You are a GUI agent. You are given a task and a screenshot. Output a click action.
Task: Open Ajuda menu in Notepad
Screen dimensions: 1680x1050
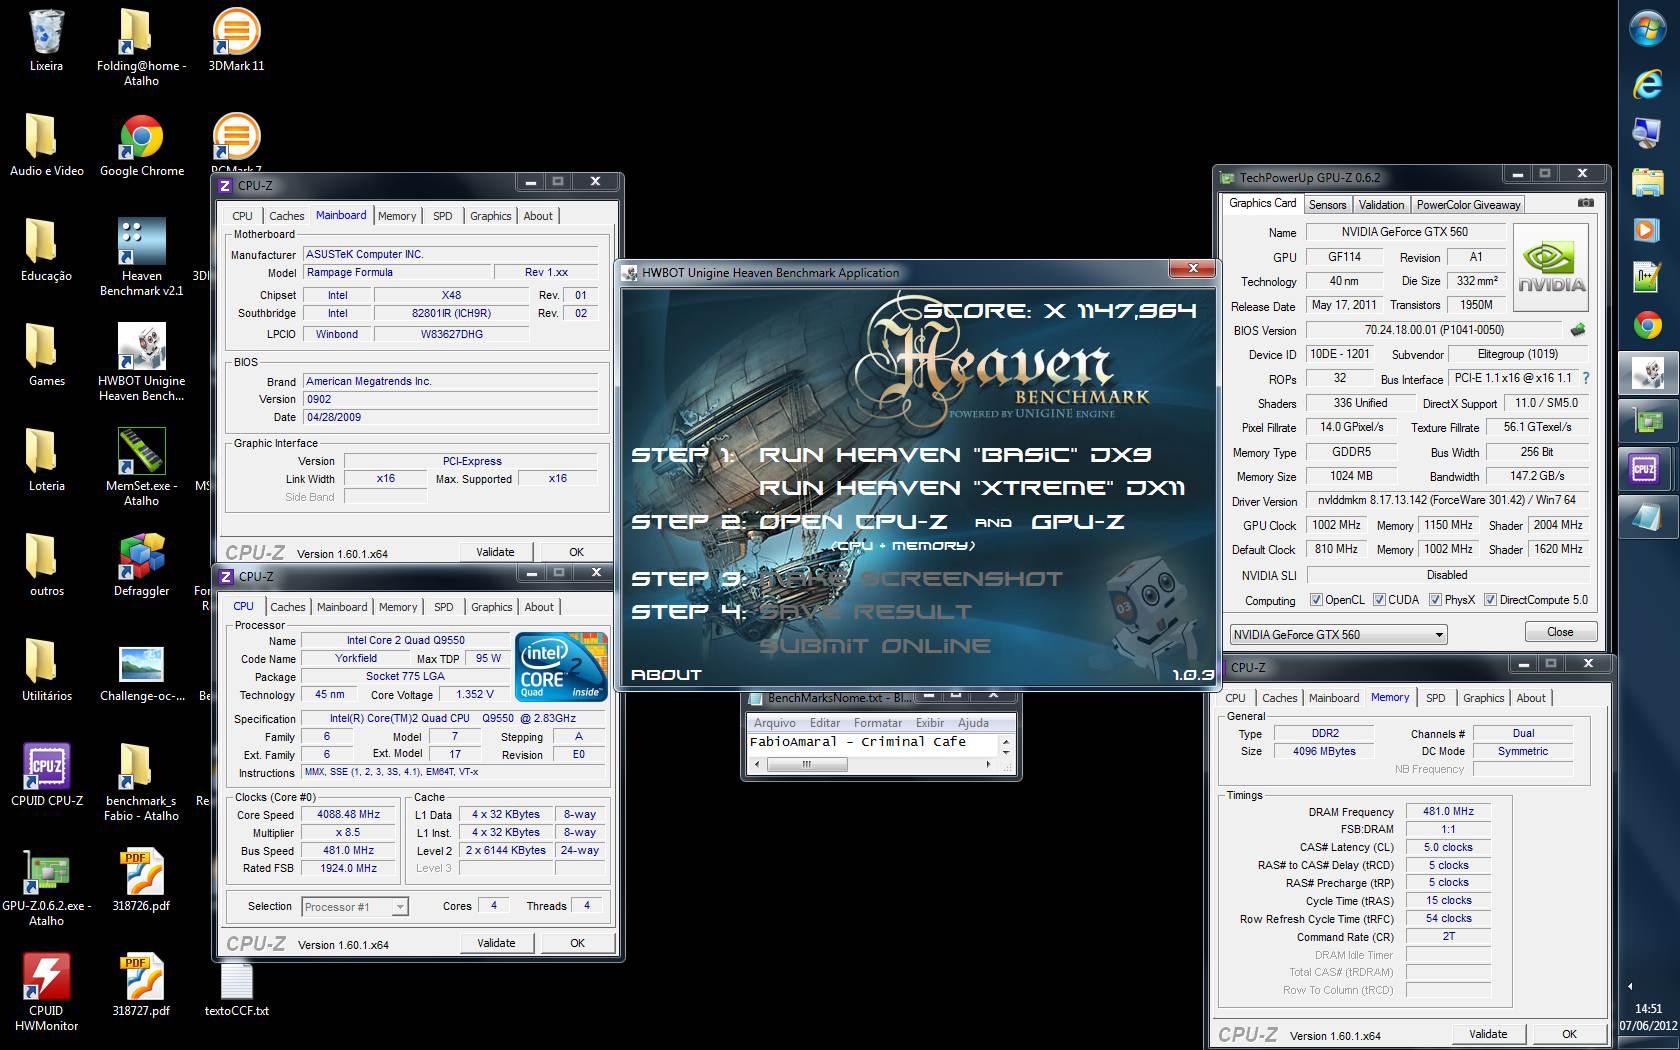(973, 723)
